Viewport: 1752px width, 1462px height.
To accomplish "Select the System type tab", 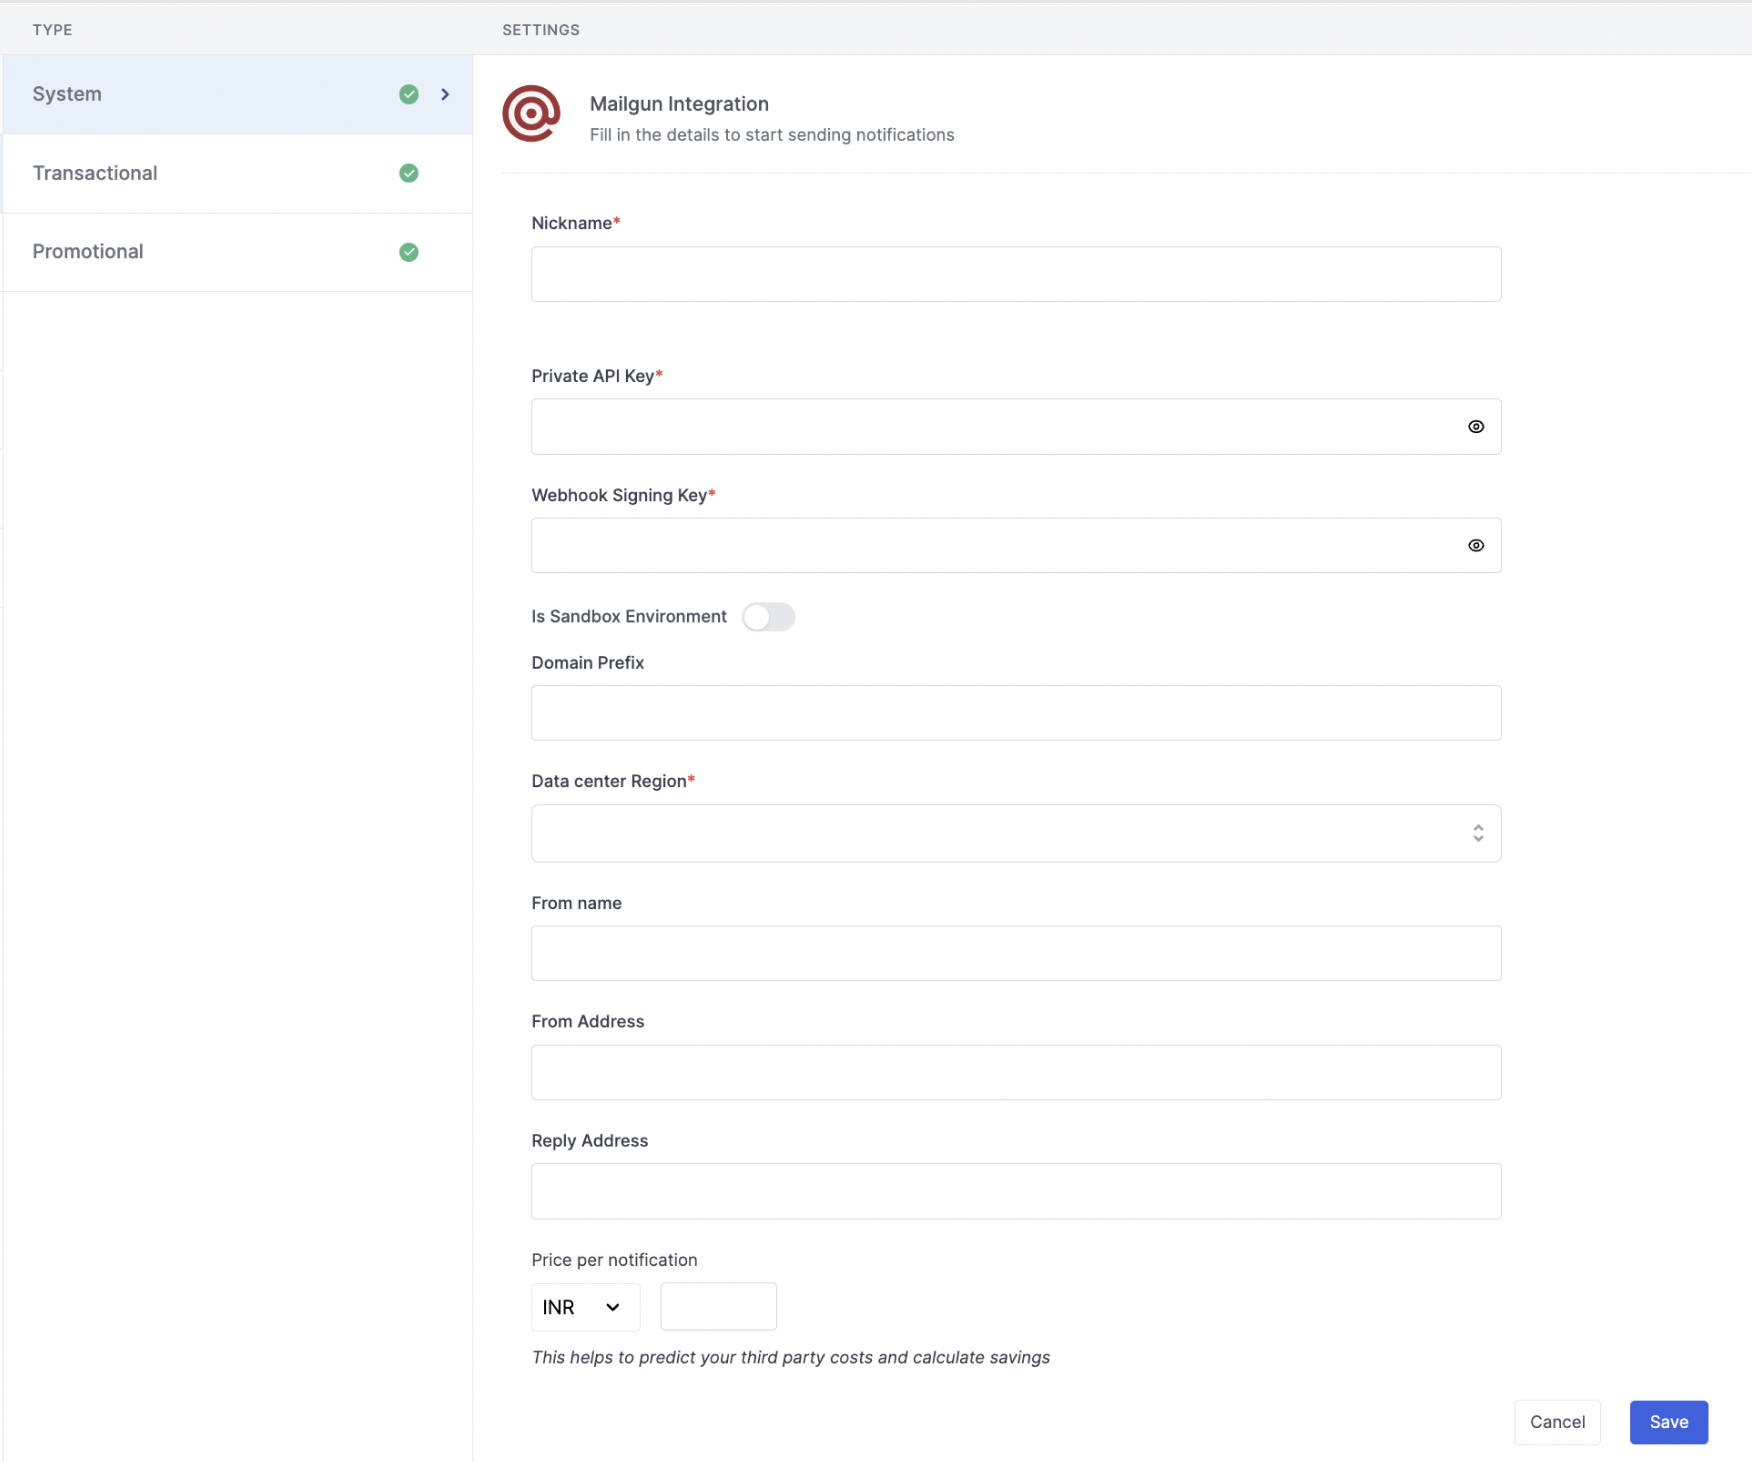I will point(237,94).
